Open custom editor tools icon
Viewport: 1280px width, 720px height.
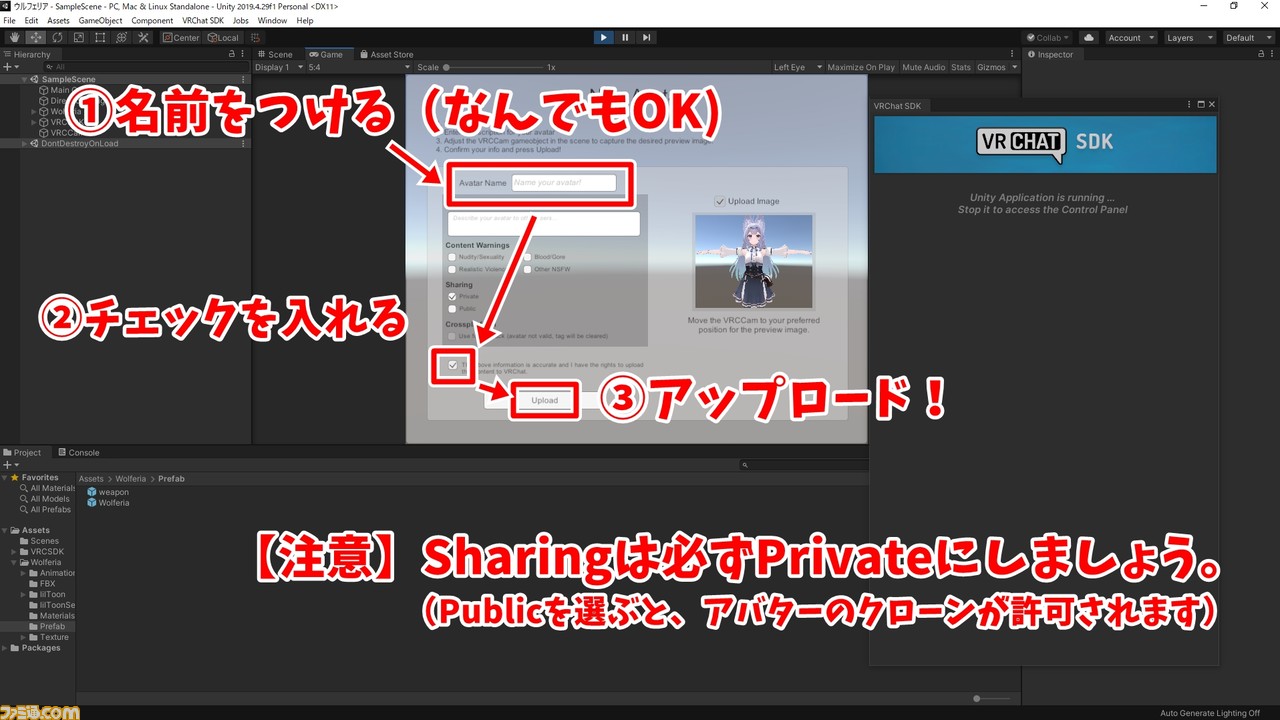tap(143, 37)
